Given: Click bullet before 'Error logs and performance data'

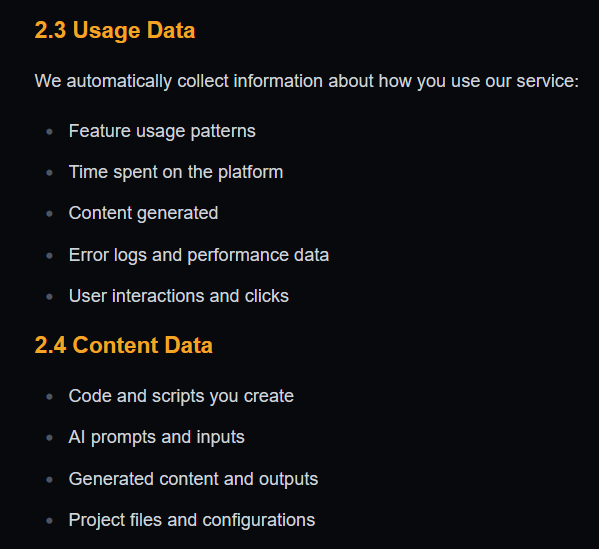Looking at the screenshot, I should coord(49,256).
